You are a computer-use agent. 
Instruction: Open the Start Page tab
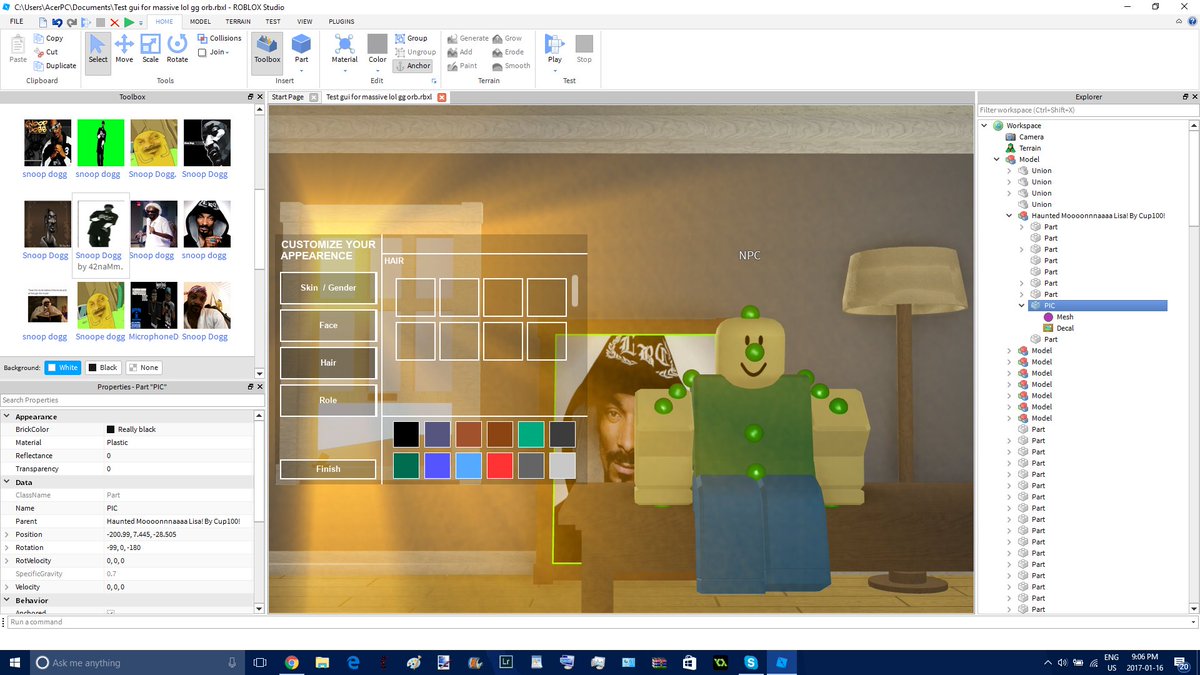coord(288,97)
